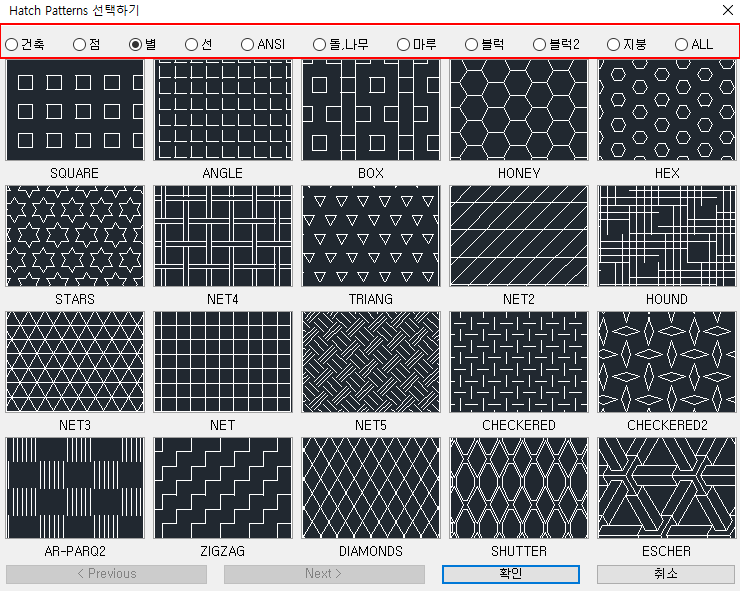Pick the BOX hatch pattern preview

[371, 110]
